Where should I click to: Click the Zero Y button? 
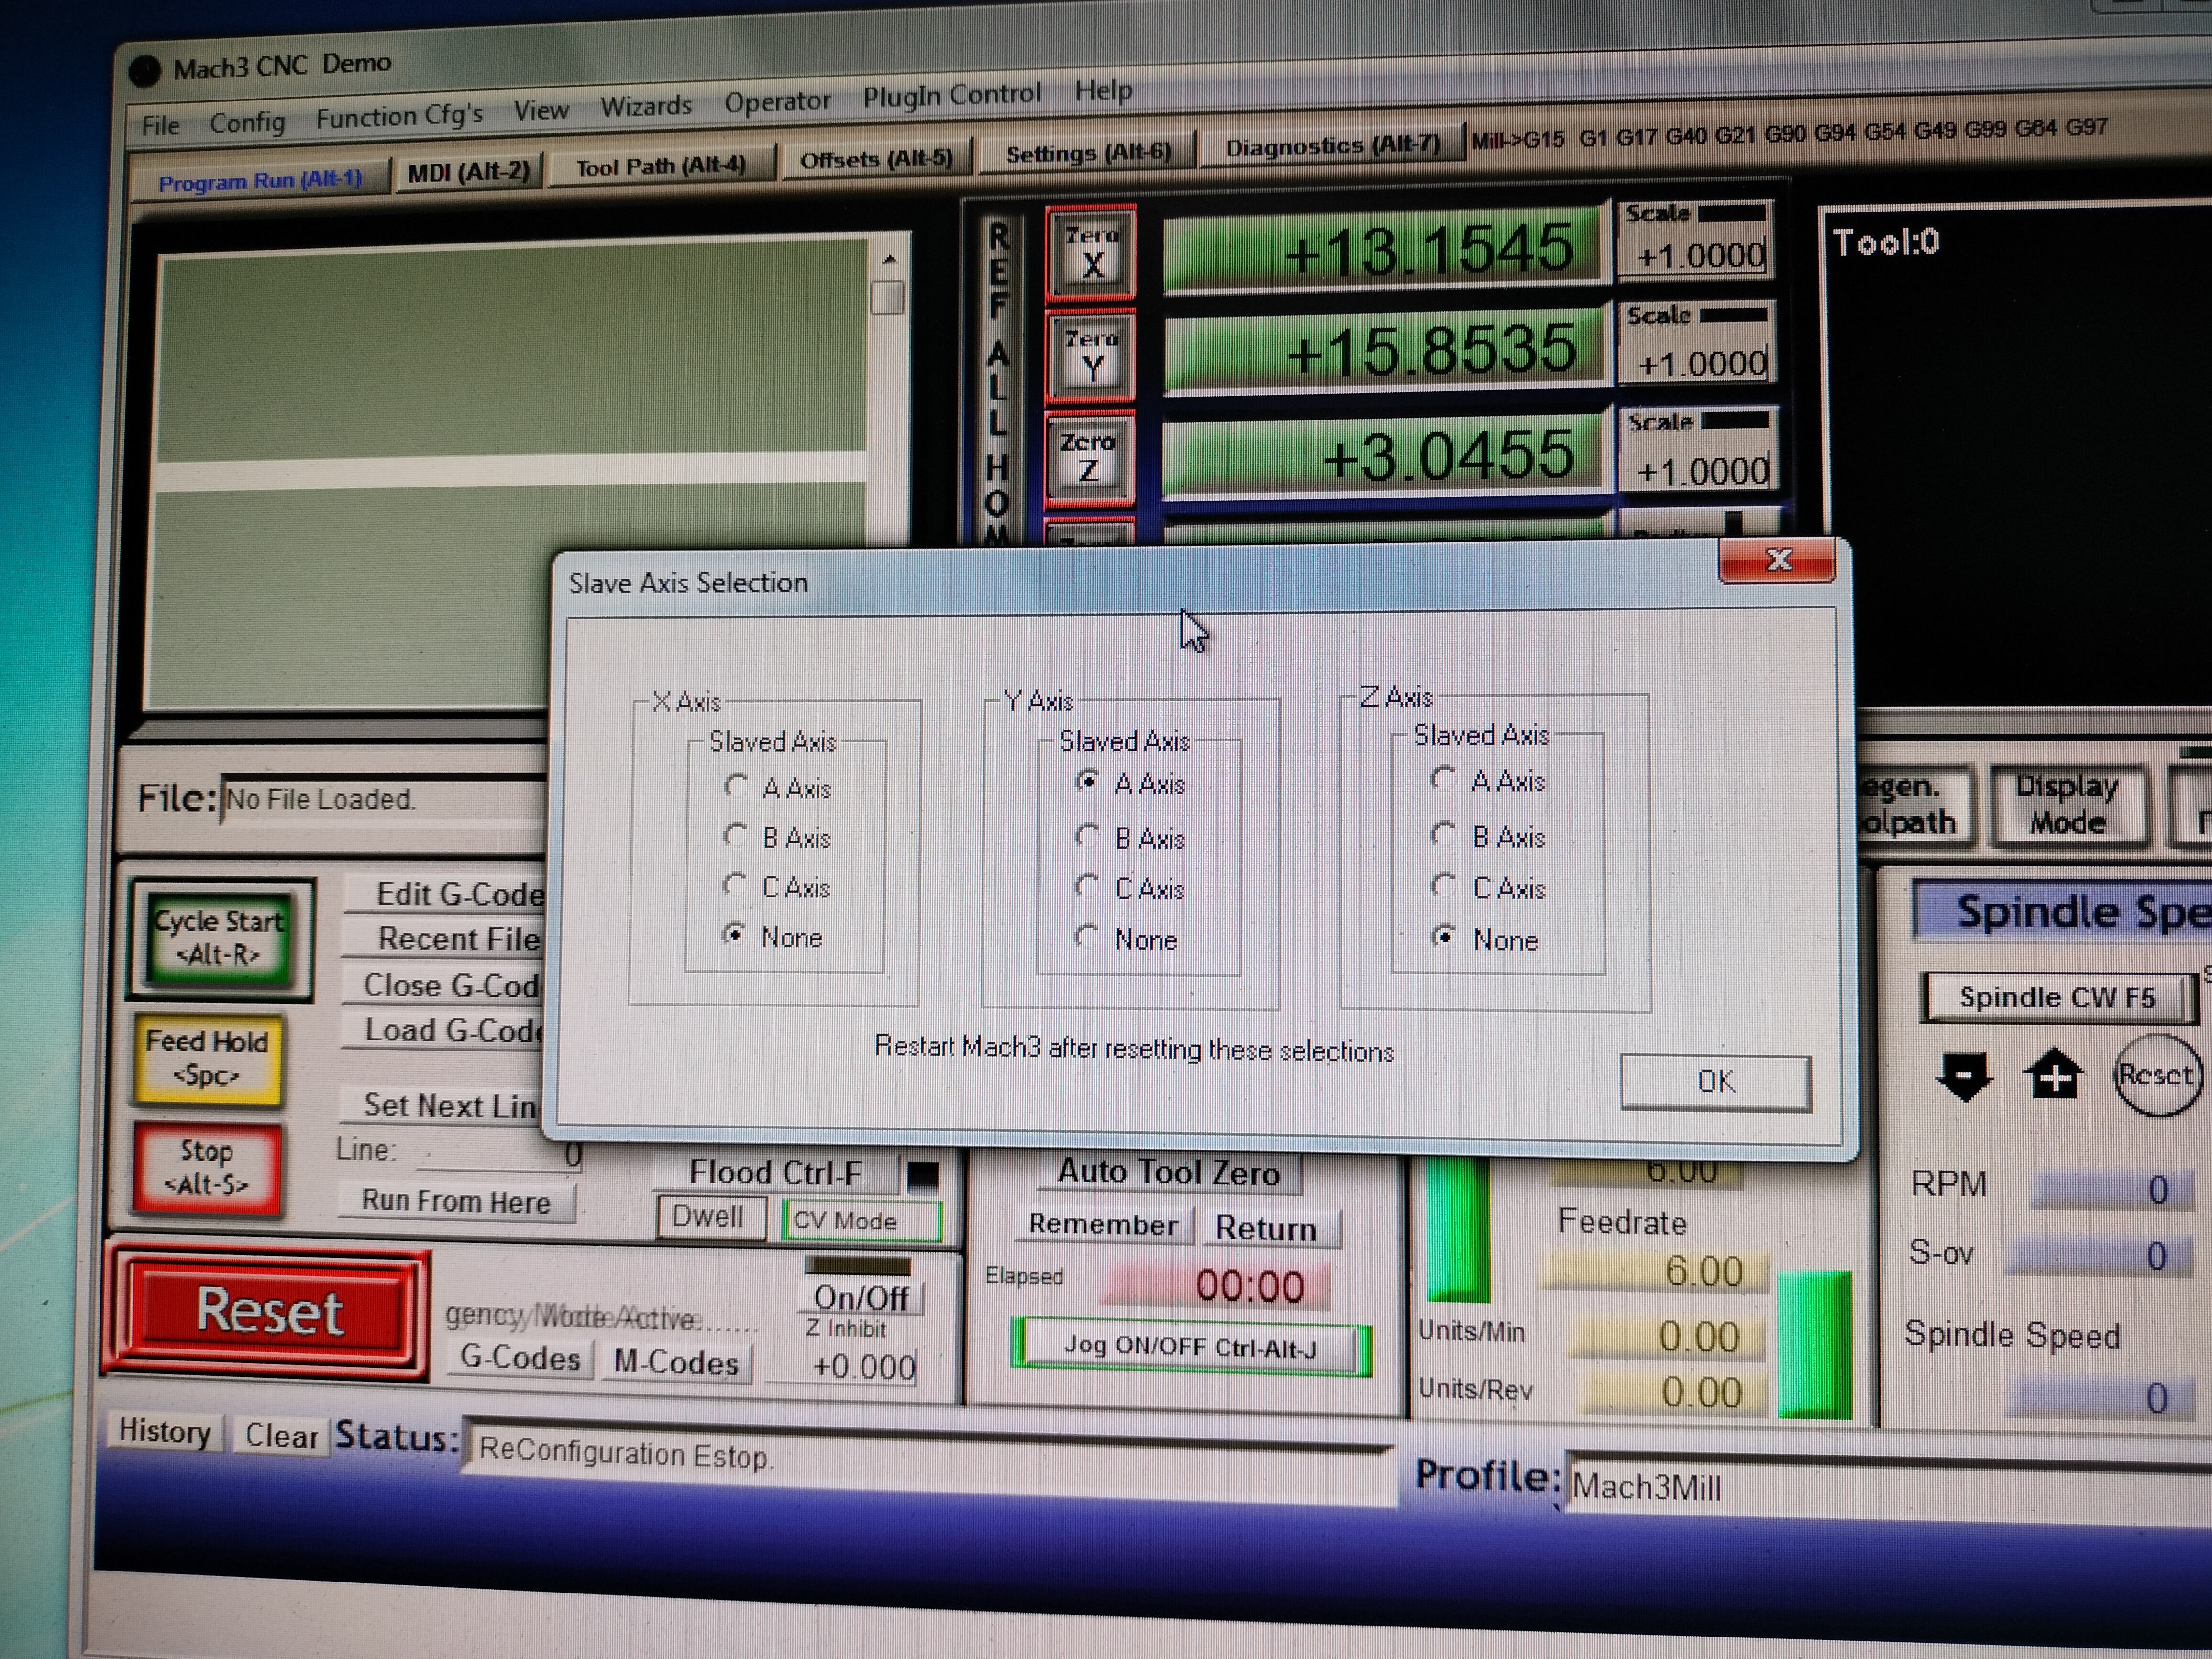tap(1091, 356)
